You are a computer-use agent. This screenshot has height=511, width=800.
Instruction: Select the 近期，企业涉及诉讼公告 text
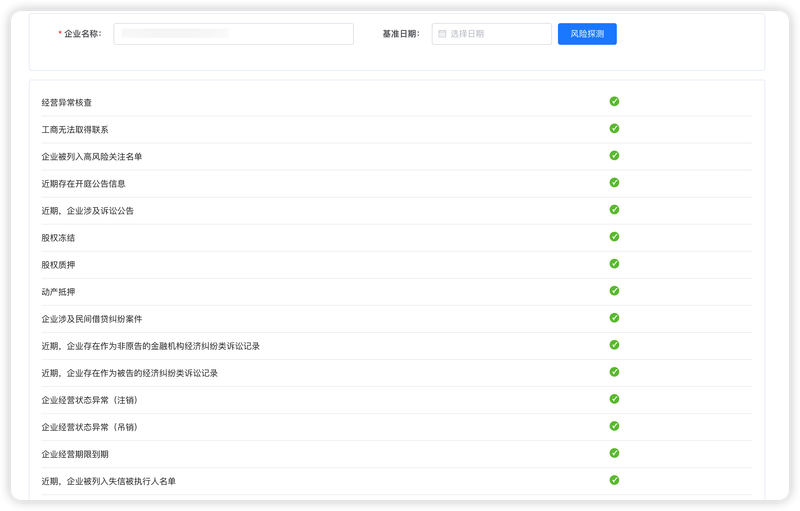[x=87, y=211]
